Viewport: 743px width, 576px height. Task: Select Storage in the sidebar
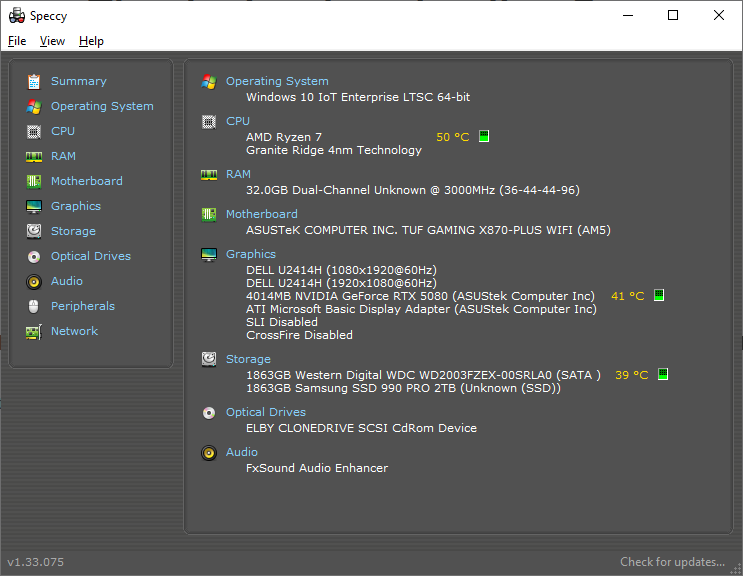(x=73, y=231)
